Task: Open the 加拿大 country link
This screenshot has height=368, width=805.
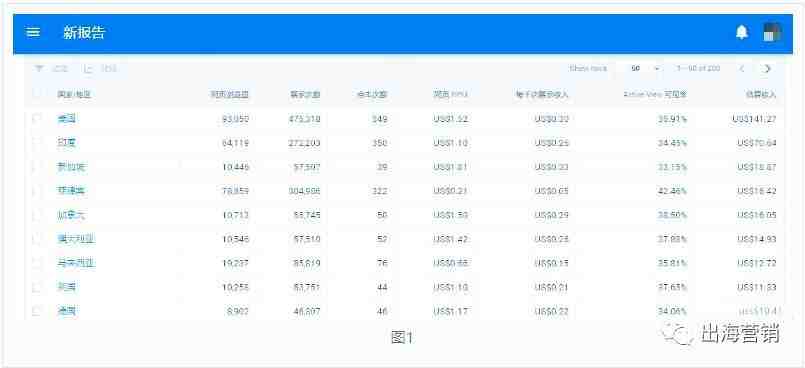Action: pyautogui.click(x=71, y=215)
